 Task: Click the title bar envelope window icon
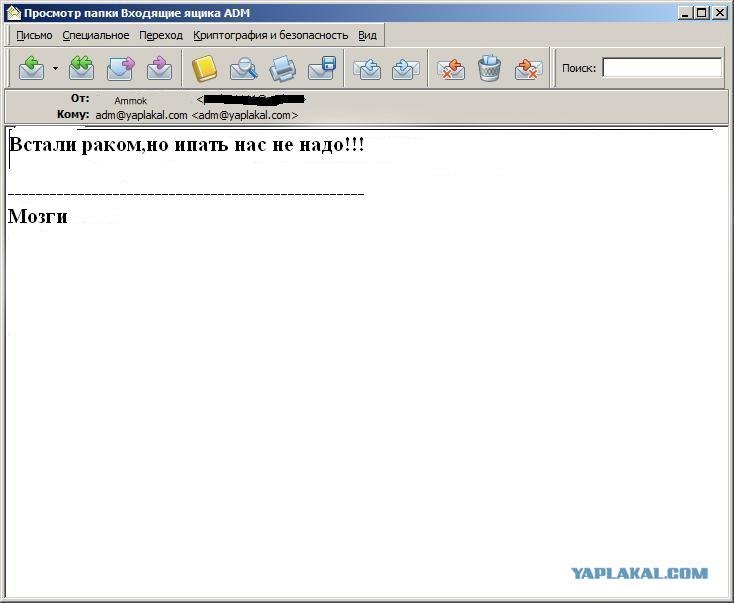tap(14, 13)
